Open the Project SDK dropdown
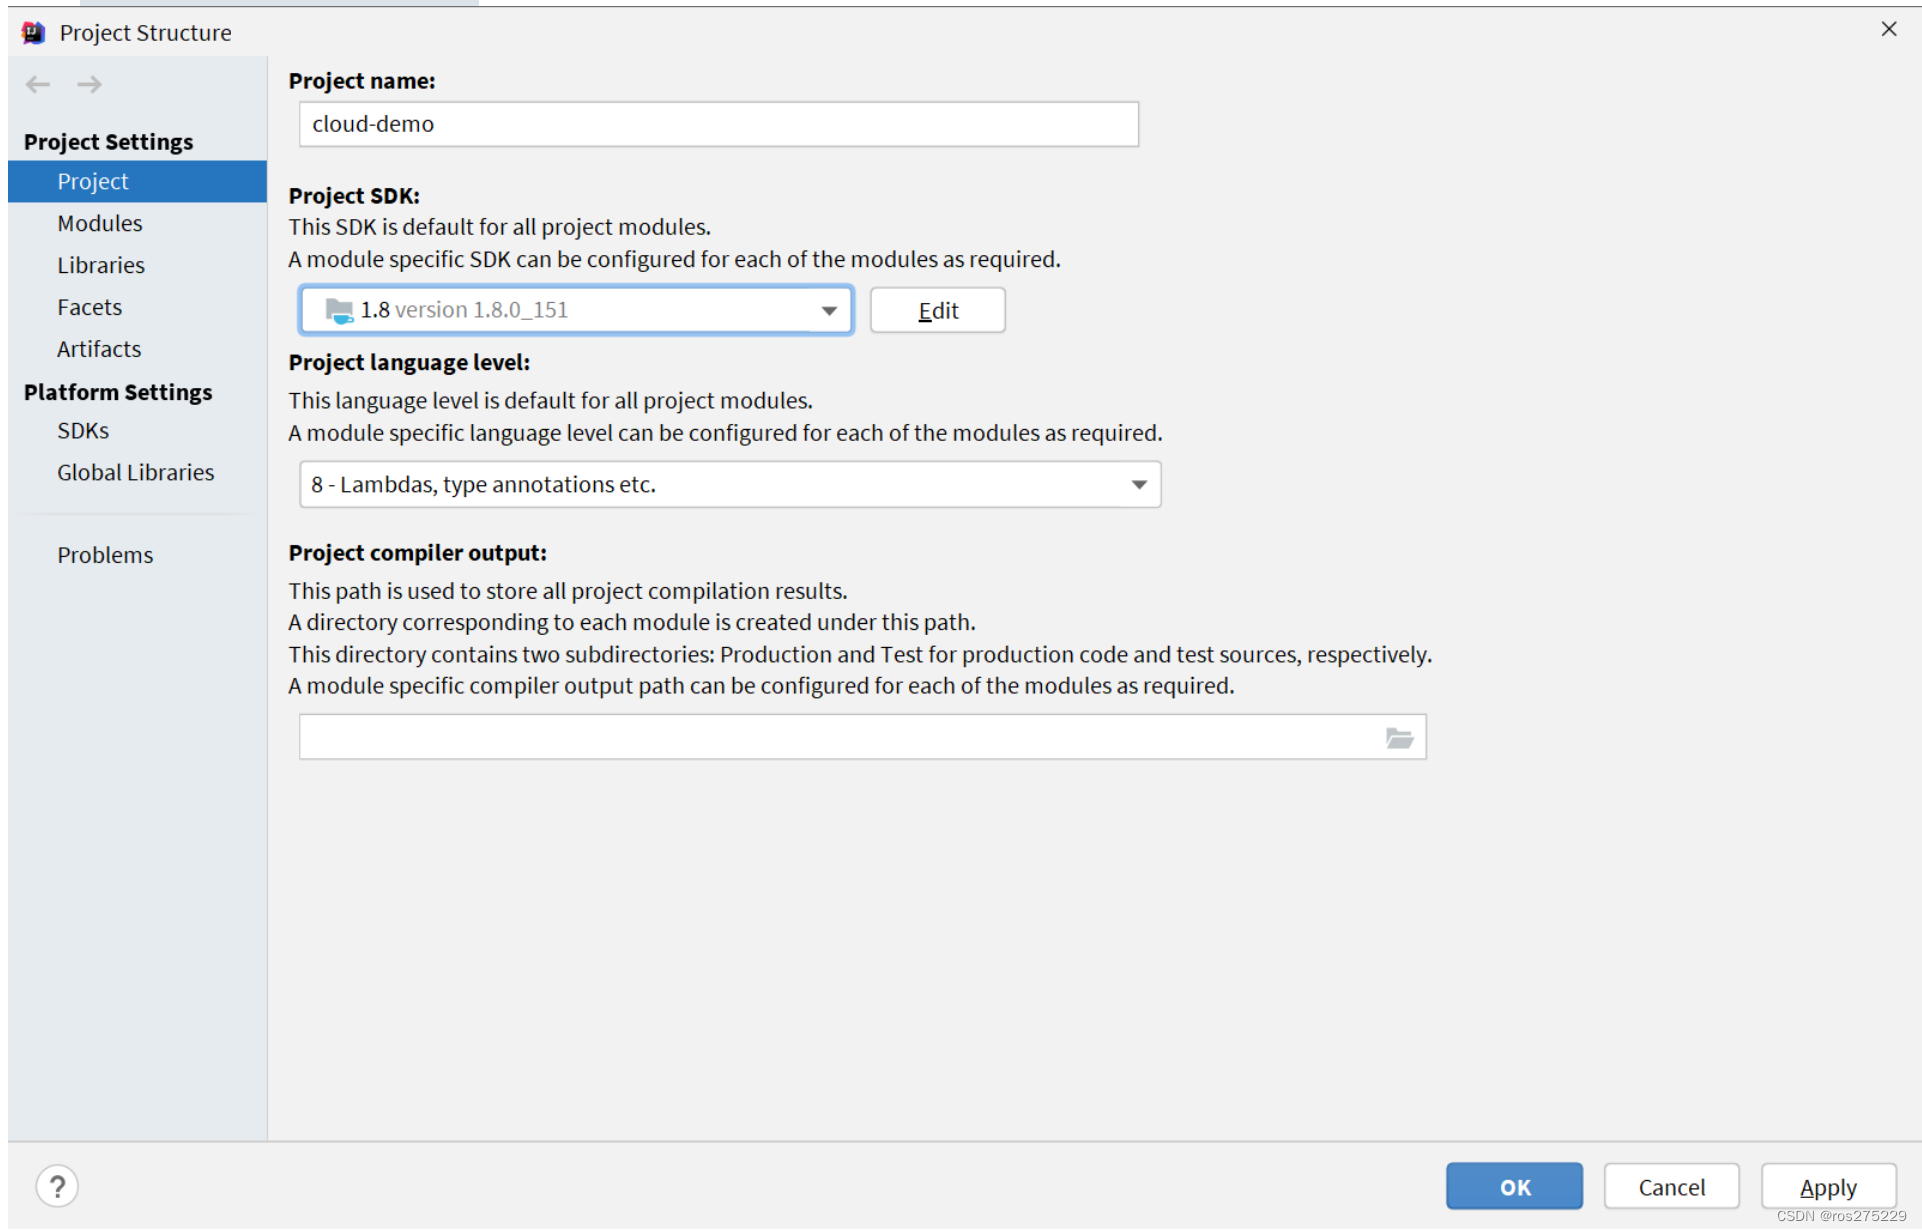Screen dimensions: 1922x1231 coord(828,310)
